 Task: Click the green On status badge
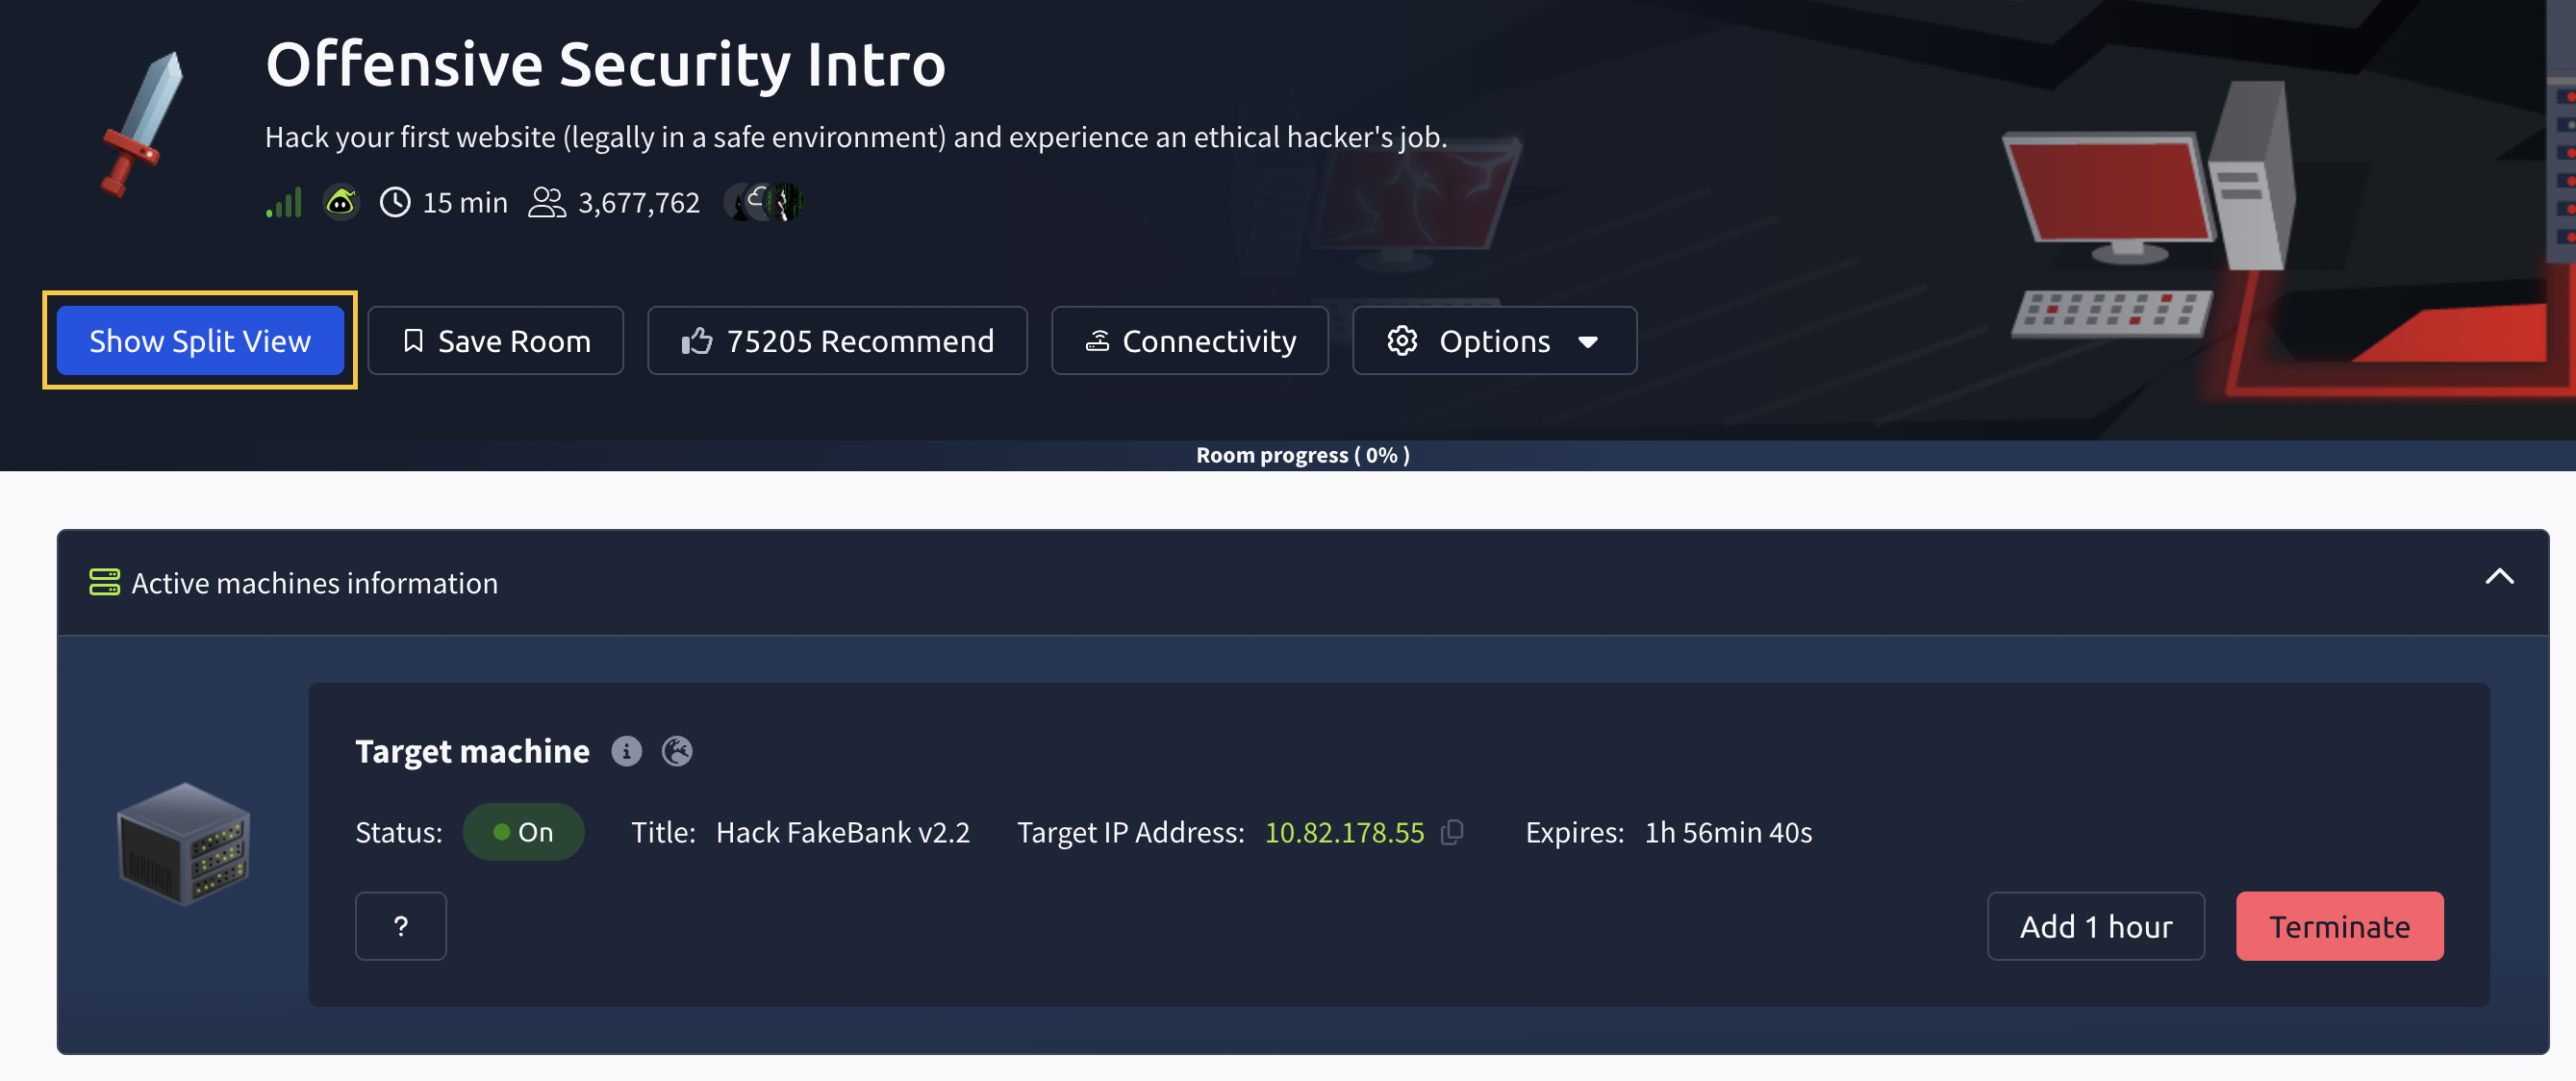[x=523, y=832]
